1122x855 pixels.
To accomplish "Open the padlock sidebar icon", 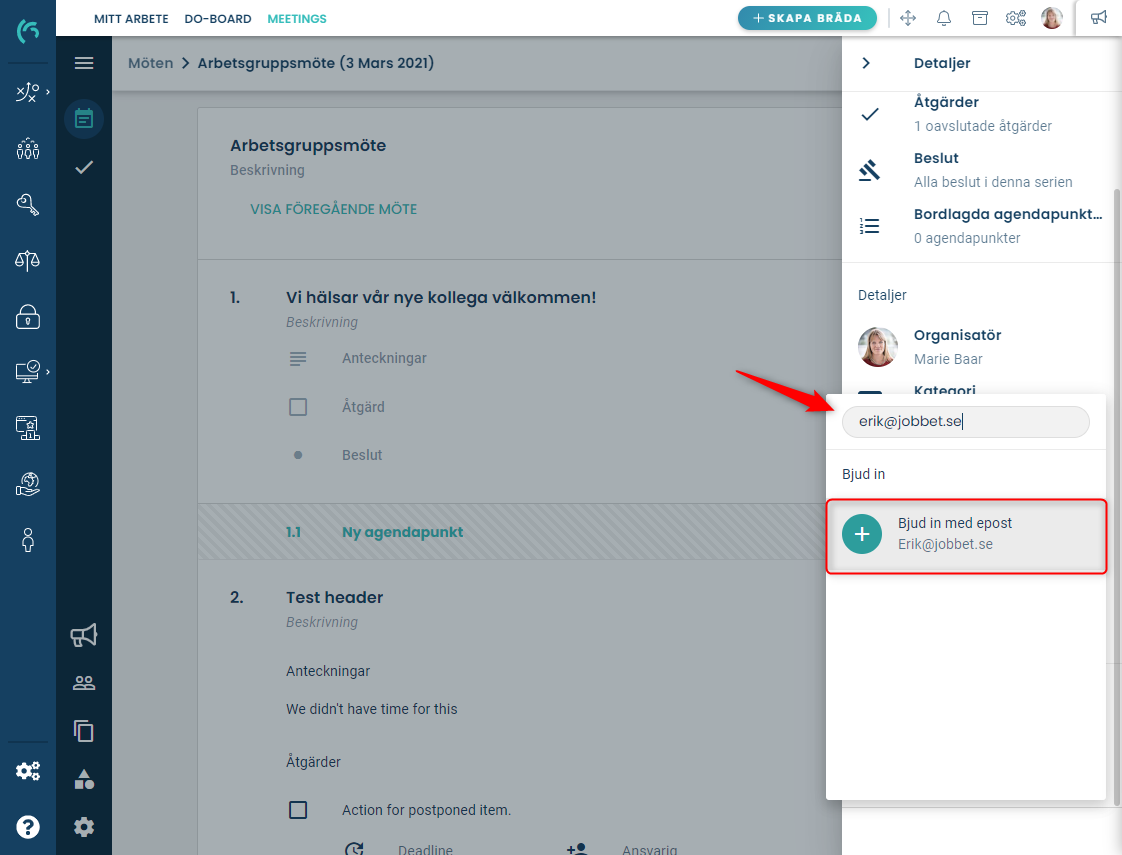I will (x=28, y=316).
